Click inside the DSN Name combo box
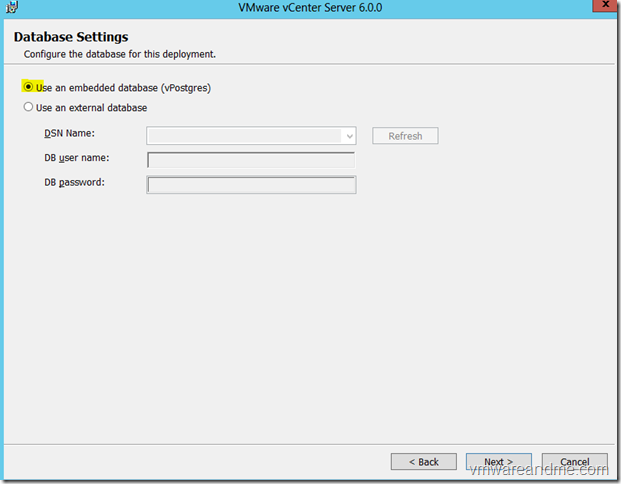Image resolution: width=621 pixels, height=484 pixels. tap(244, 136)
